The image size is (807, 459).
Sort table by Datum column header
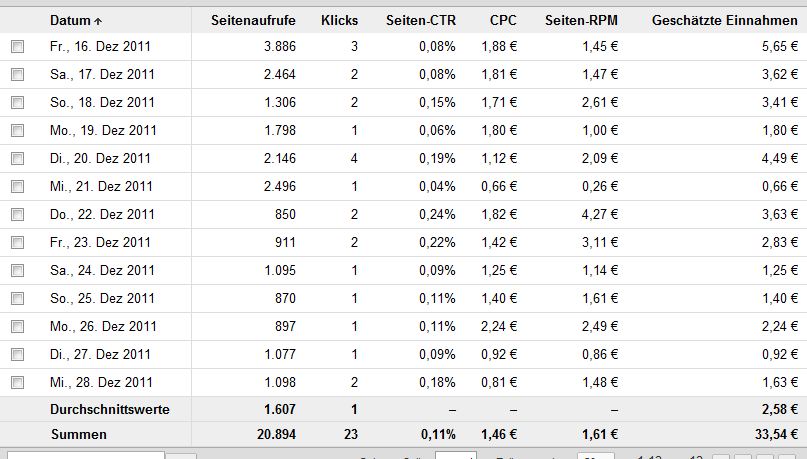click(70, 21)
